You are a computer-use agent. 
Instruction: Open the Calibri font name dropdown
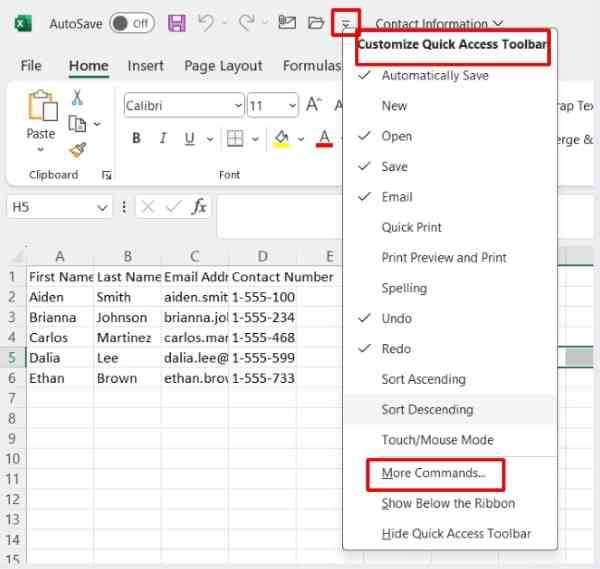click(238, 105)
